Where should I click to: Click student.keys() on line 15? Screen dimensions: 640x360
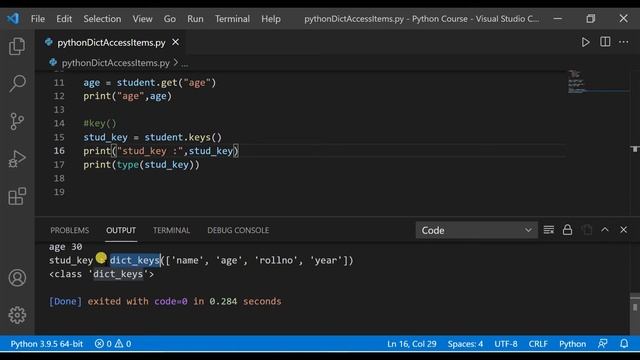183,137
